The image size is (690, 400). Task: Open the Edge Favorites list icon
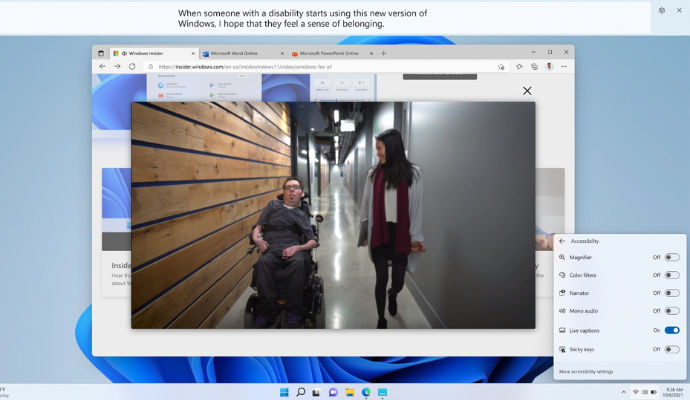coord(520,66)
